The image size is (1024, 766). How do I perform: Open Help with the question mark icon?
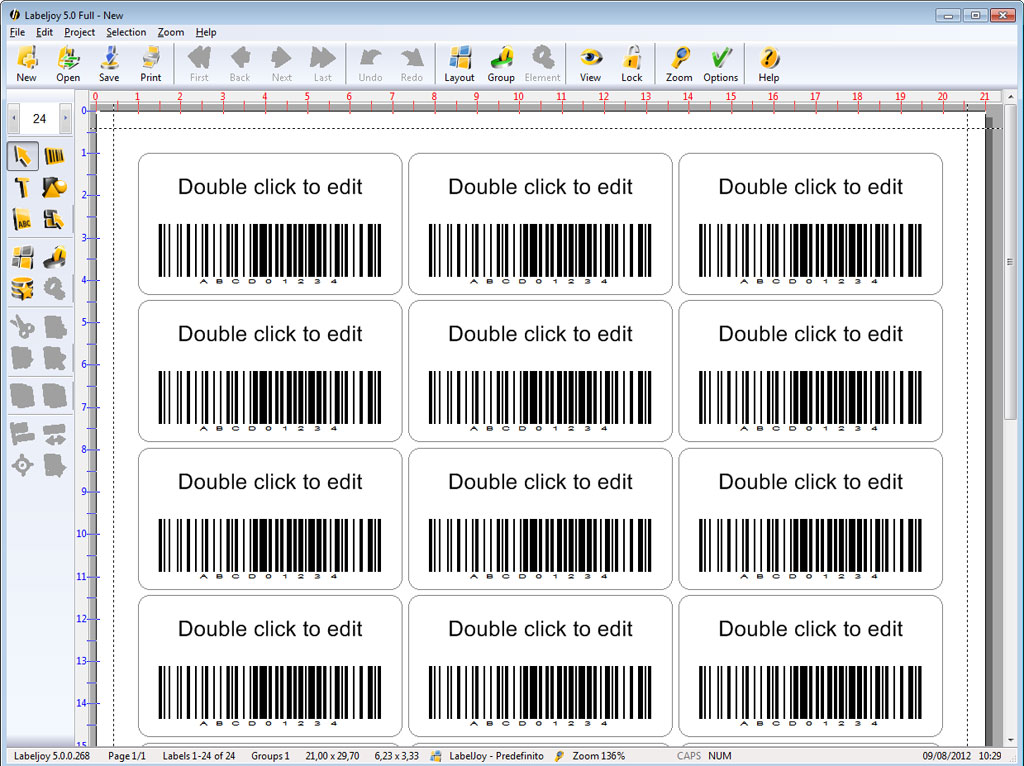point(769,64)
